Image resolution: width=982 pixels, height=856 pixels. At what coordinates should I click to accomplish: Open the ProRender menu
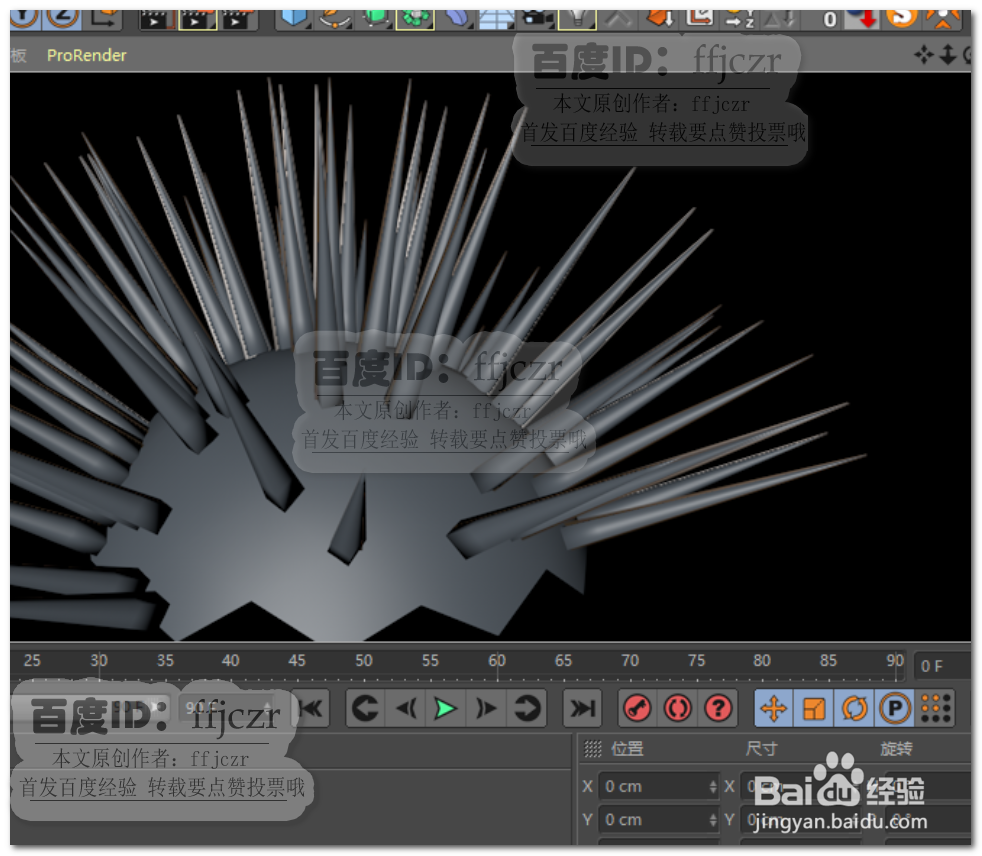coord(86,55)
